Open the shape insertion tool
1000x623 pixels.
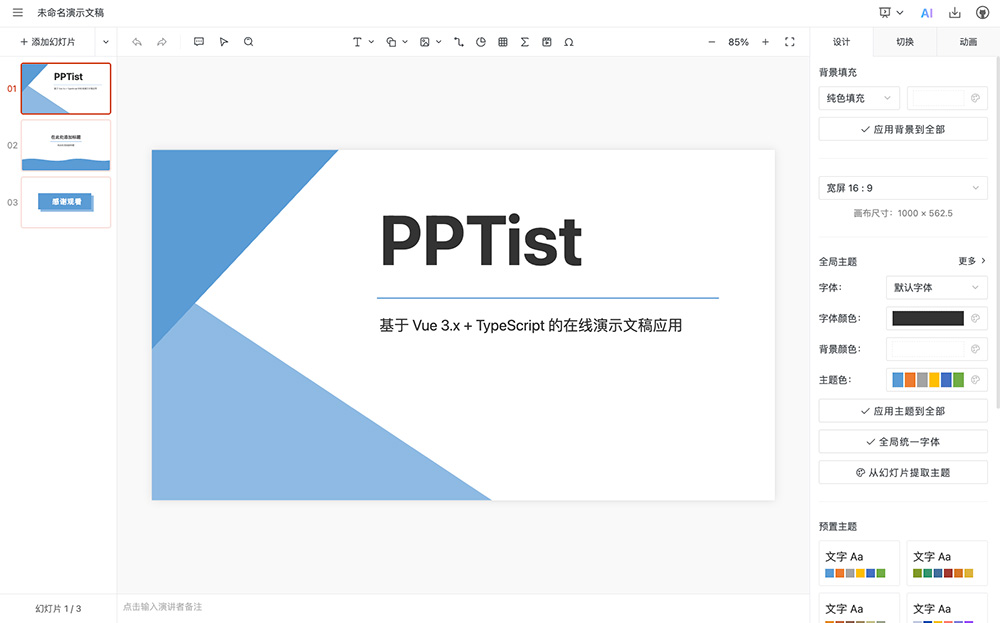tap(391, 41)
